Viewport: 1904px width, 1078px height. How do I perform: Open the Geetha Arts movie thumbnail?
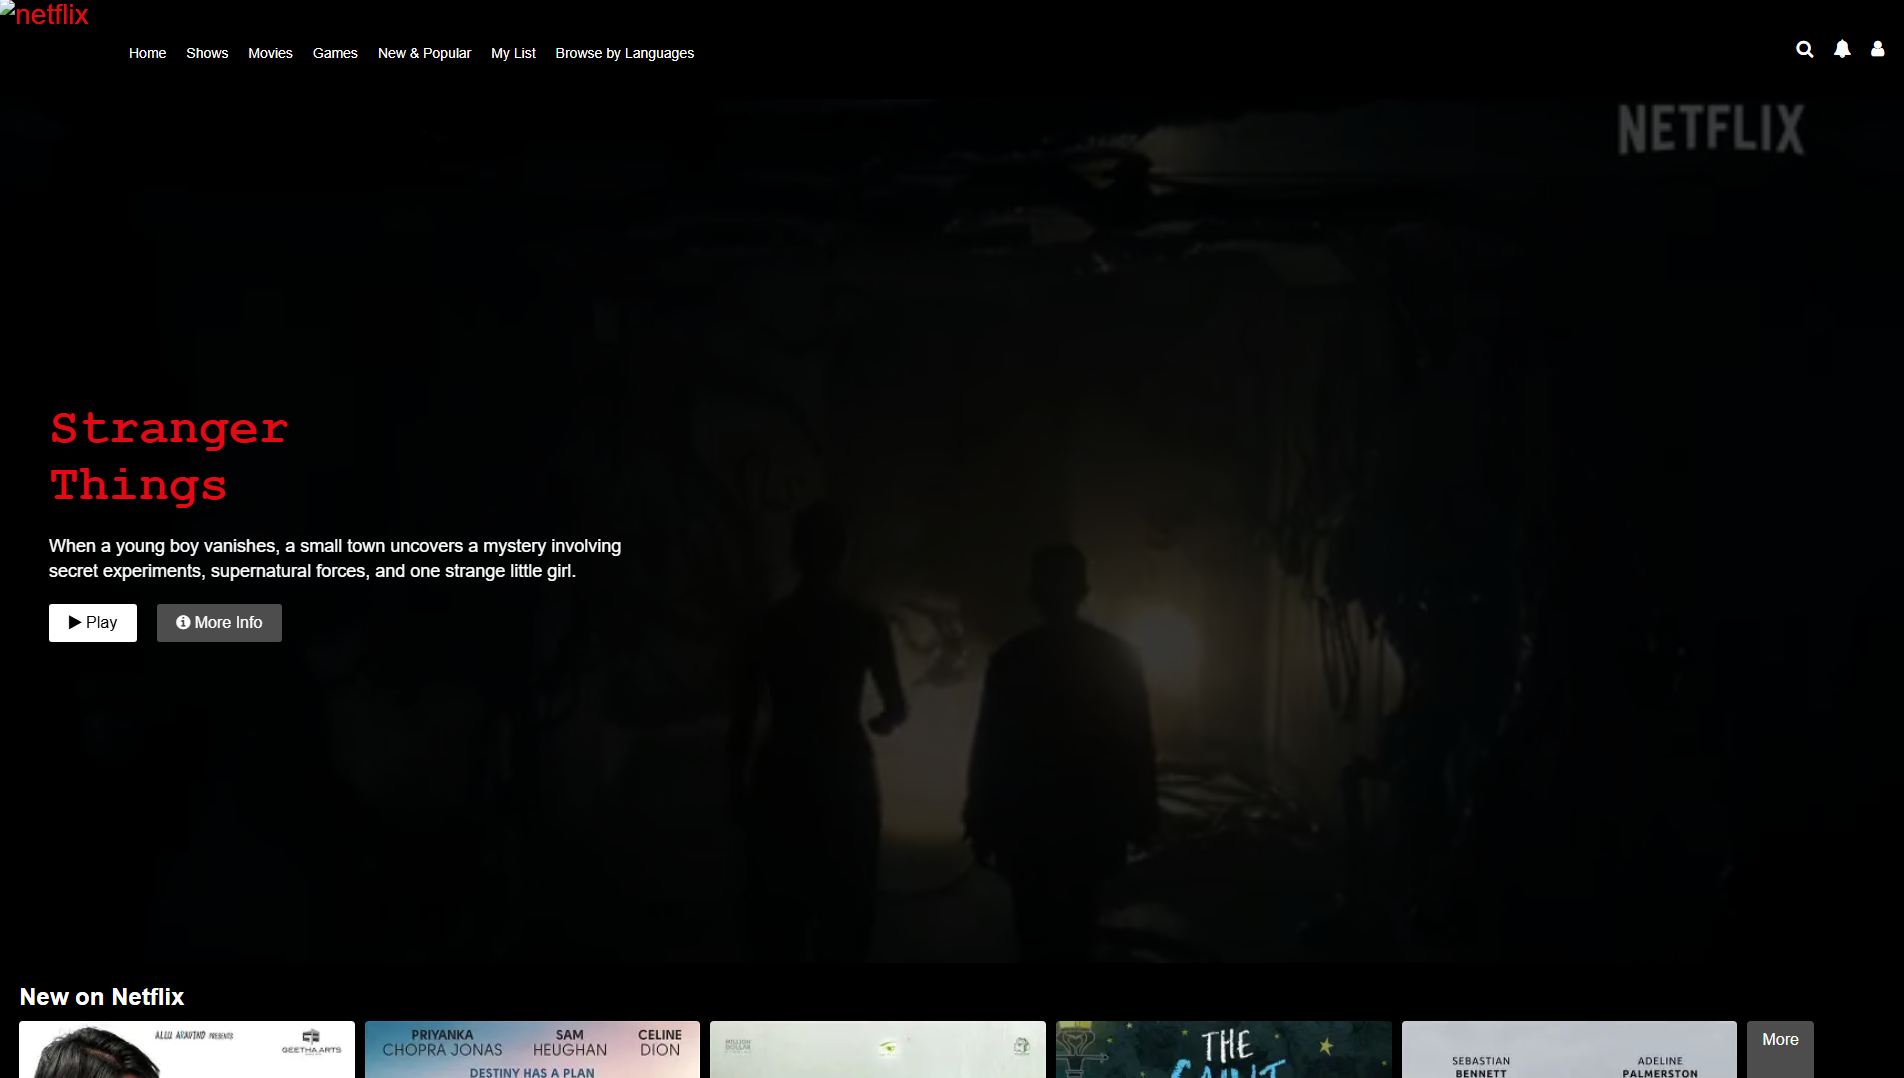[x=187, y=1049]
